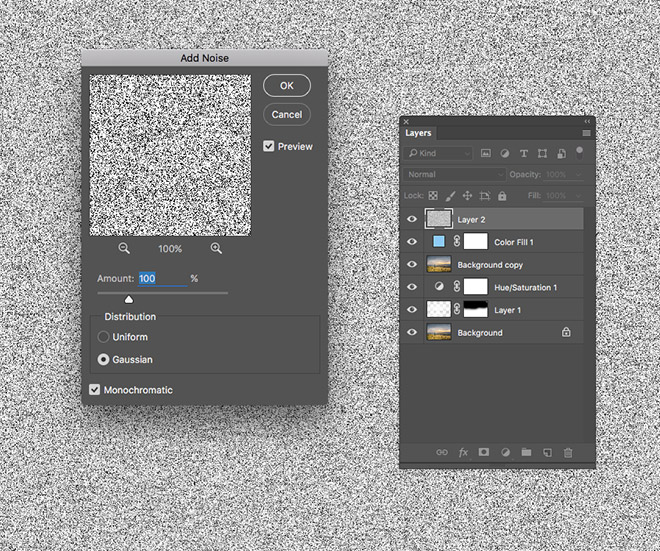Cancel the Add Noise dialog

(287, 114)
